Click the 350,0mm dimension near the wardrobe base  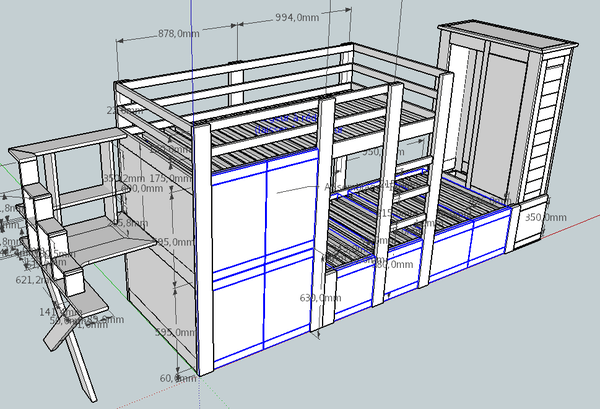tap(546, 217)
